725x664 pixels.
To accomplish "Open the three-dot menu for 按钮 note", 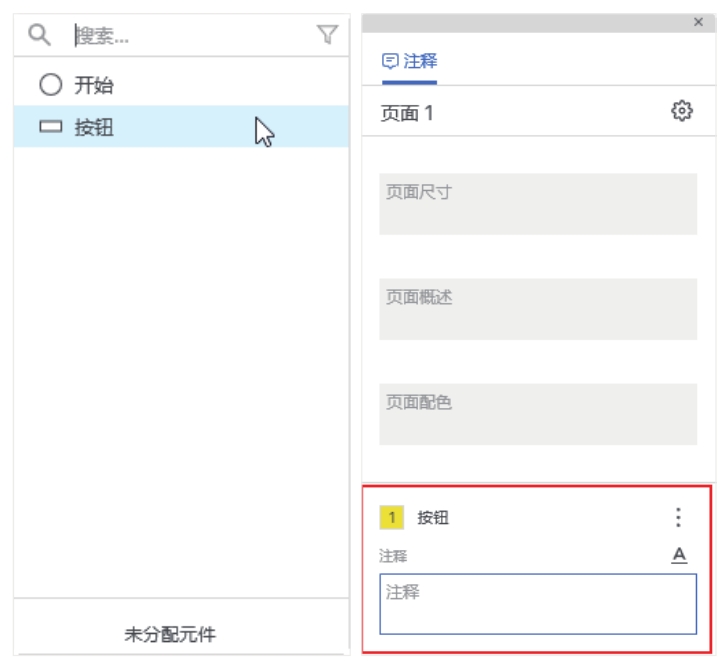I will click(x=678, y=517).
